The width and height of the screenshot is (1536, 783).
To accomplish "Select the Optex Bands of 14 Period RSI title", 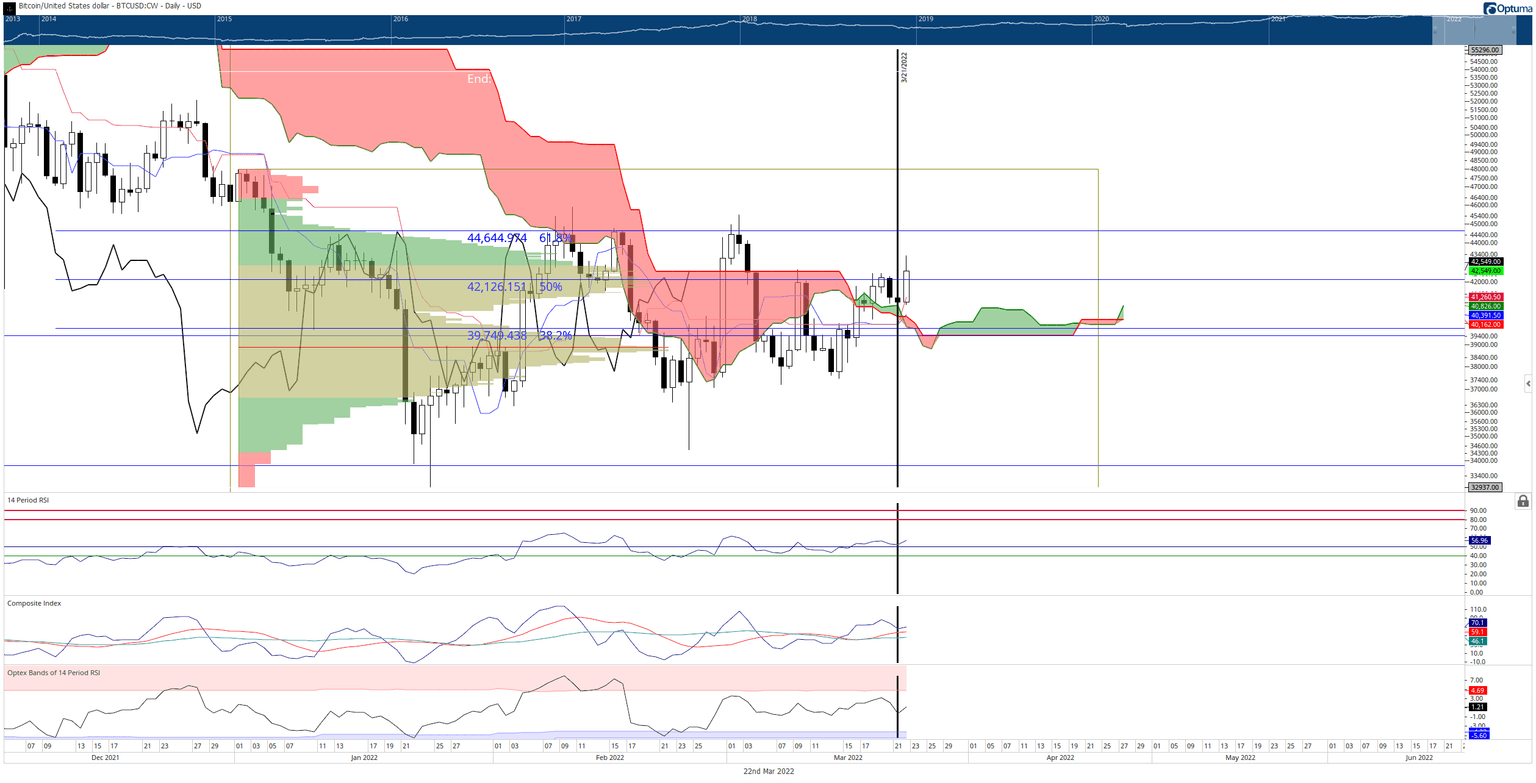I will coord(53,671).
